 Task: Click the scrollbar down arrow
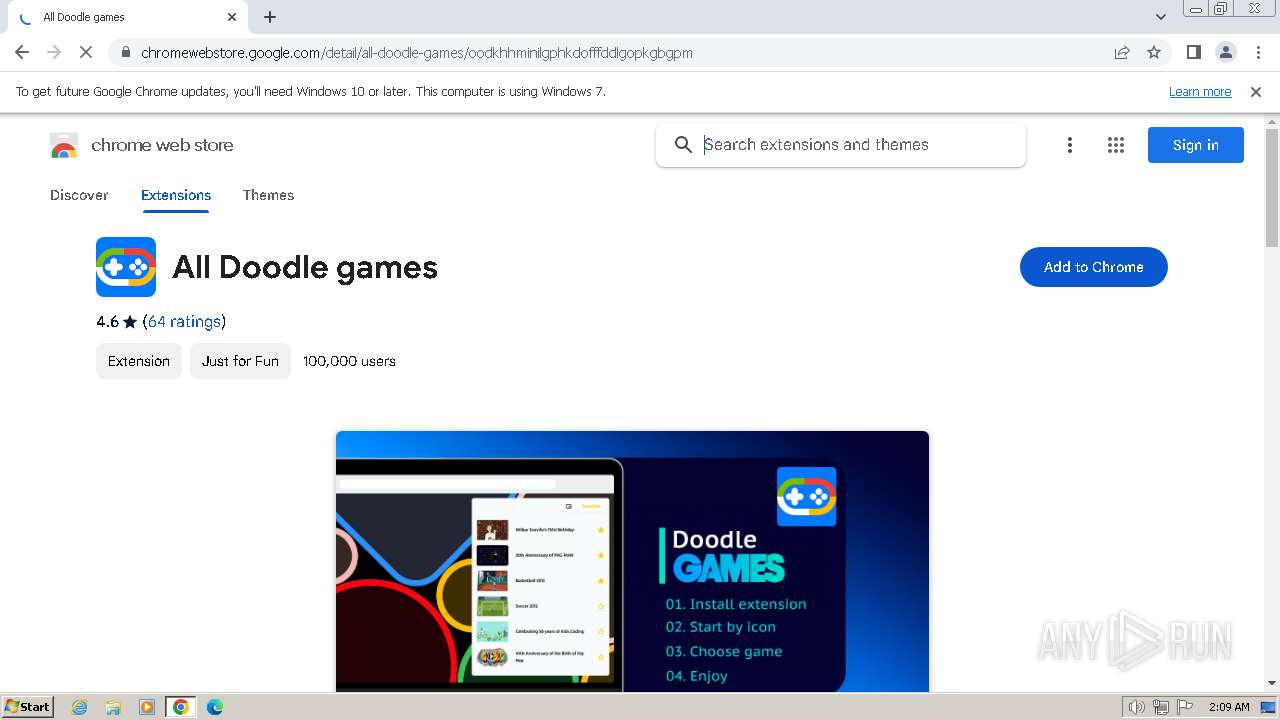pyautogui.click(x=1272, y=683)
